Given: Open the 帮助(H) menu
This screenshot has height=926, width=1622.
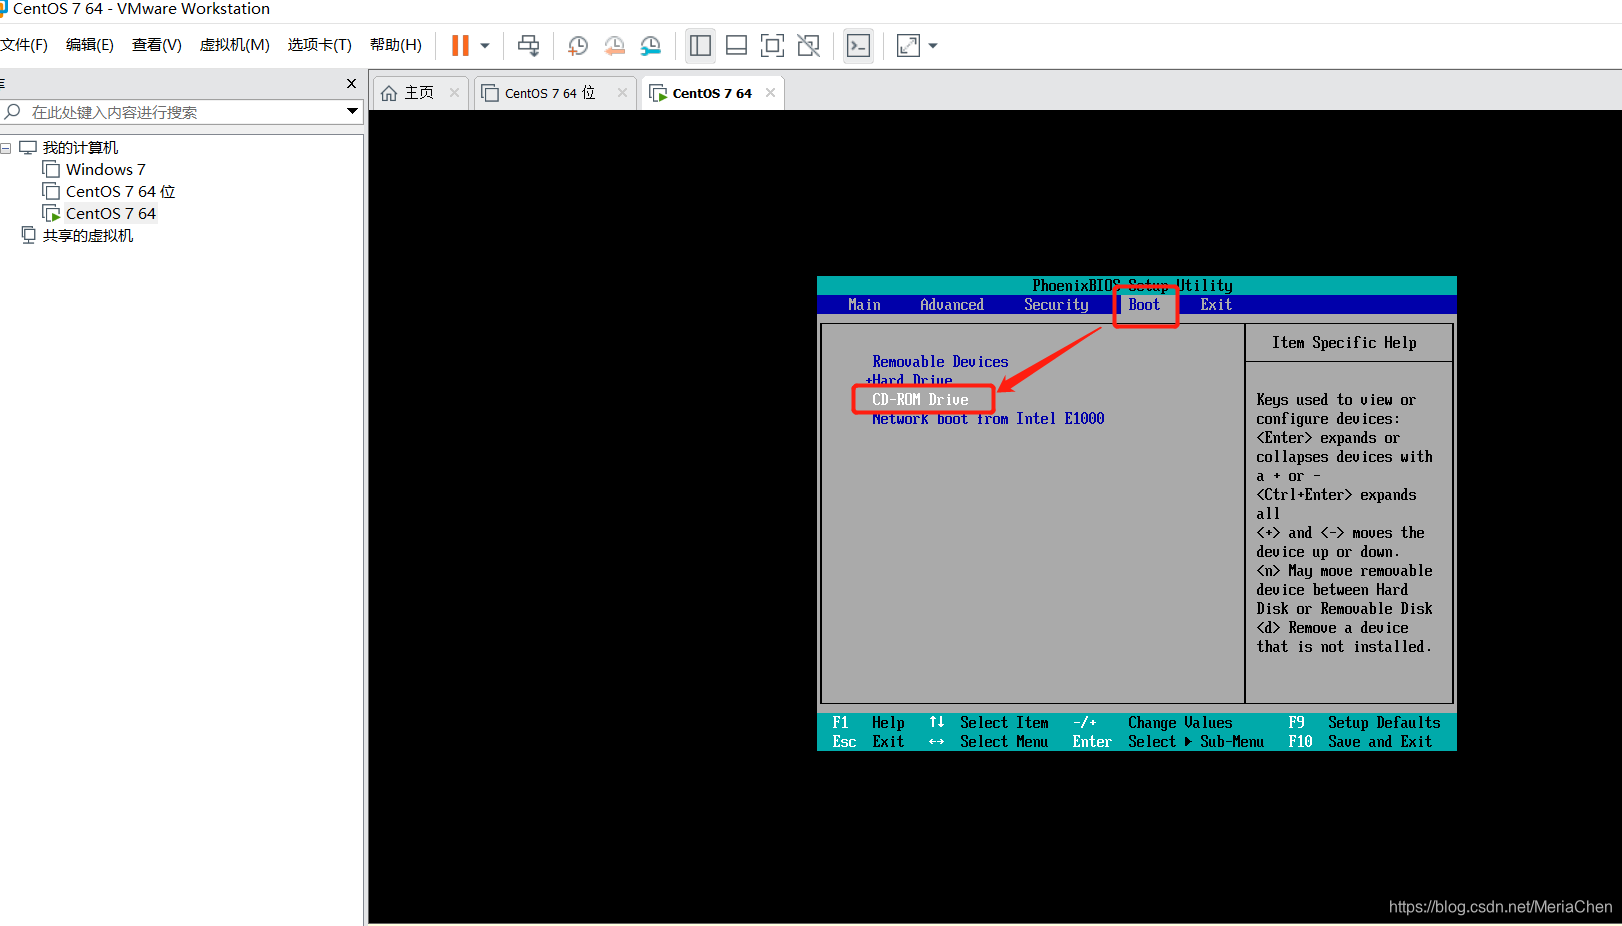Looking at the screenshot, I should point(396,45).
